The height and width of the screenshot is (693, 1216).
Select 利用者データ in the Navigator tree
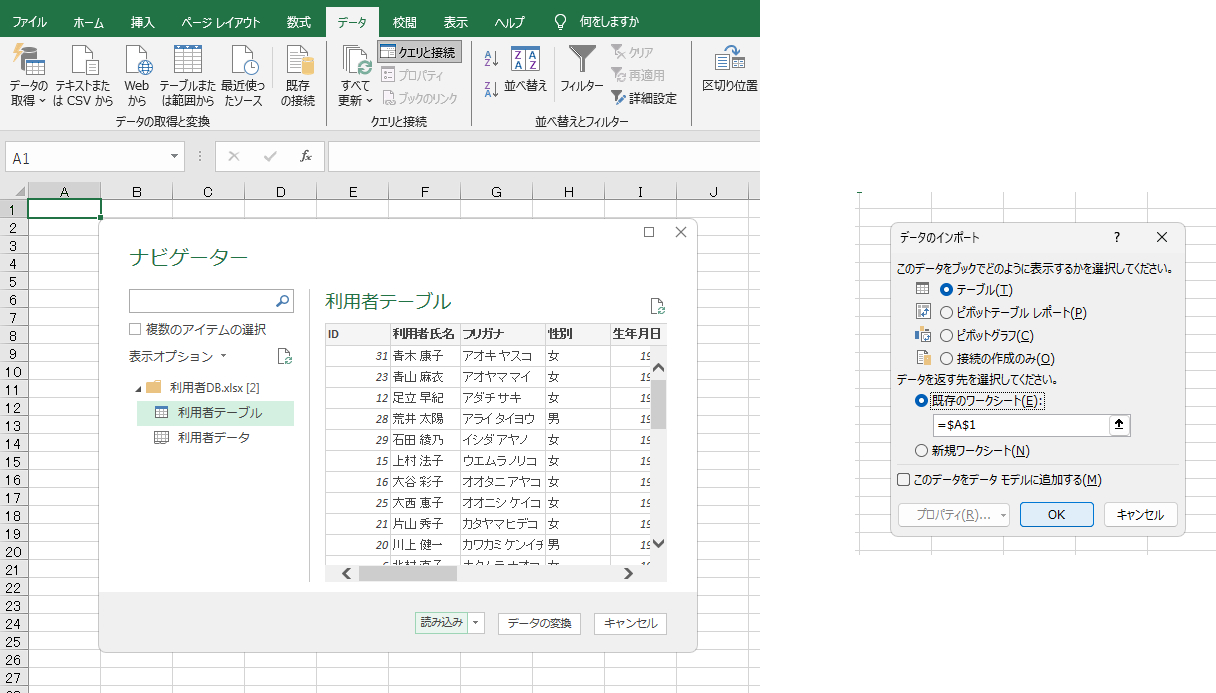click(215, 438)
